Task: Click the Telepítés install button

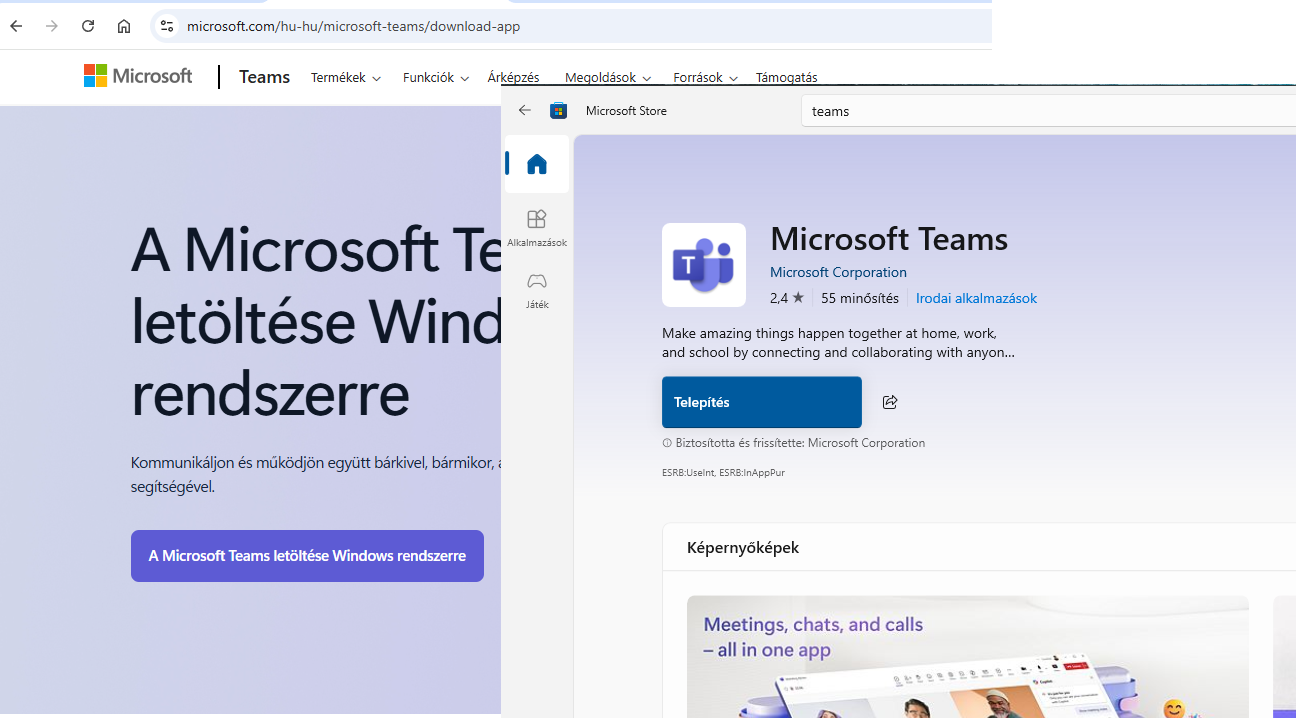Action: 762,402
